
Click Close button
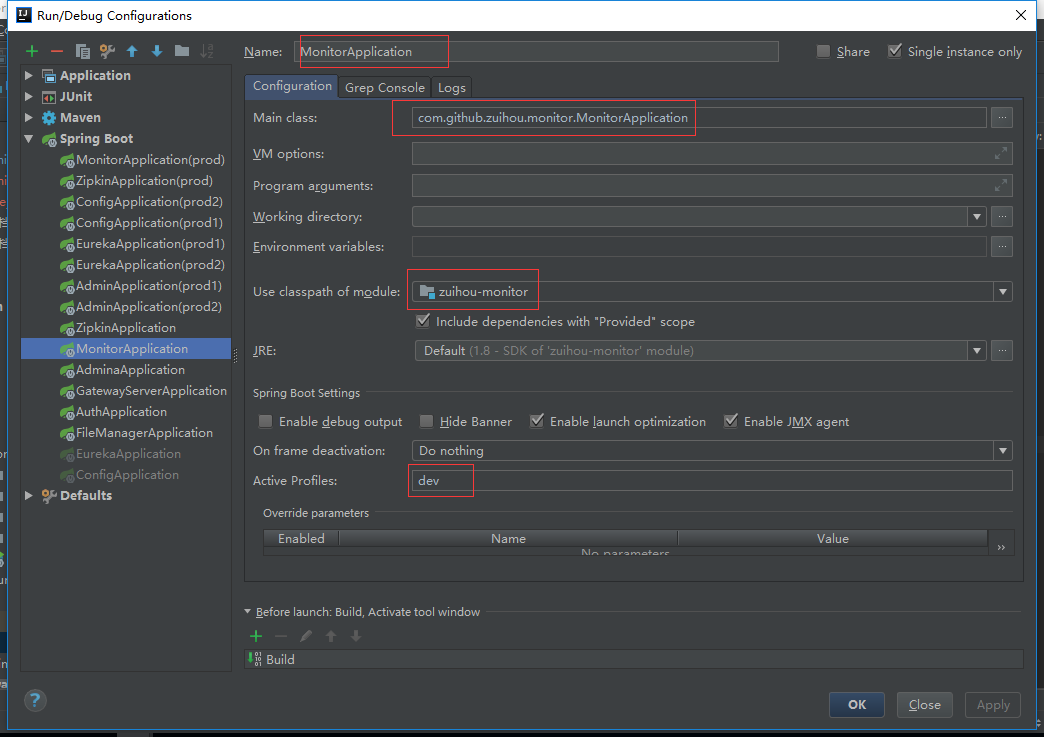click(924, 704)
